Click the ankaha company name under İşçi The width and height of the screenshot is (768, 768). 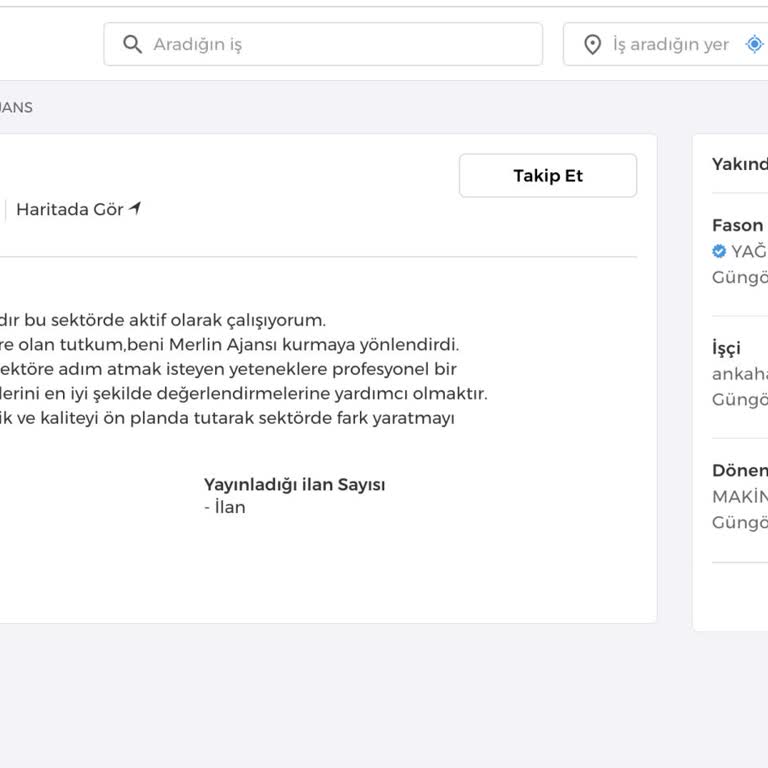point(740,374)
